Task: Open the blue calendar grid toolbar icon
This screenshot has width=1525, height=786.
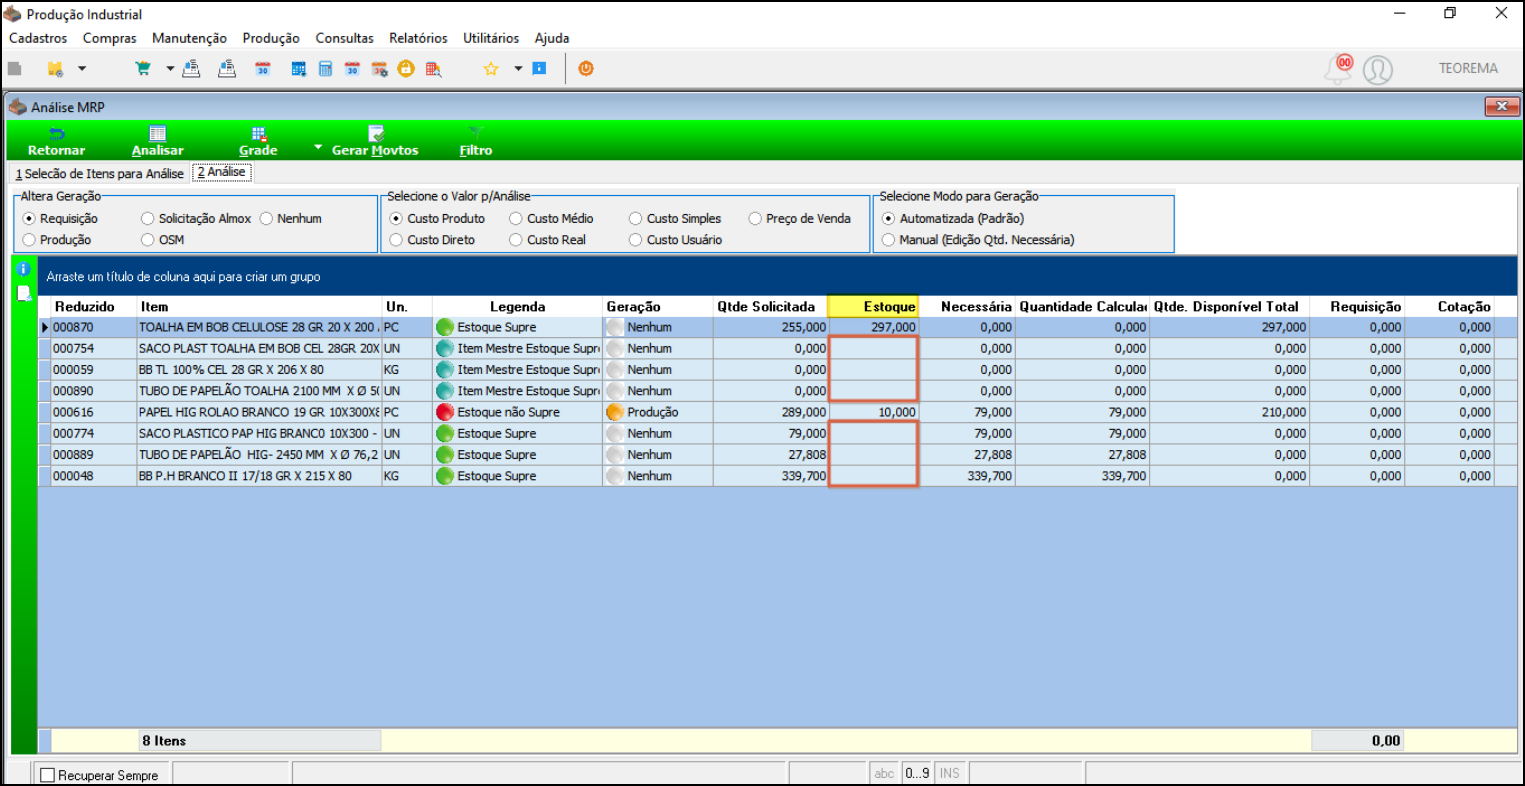Action: pos(298,69)
